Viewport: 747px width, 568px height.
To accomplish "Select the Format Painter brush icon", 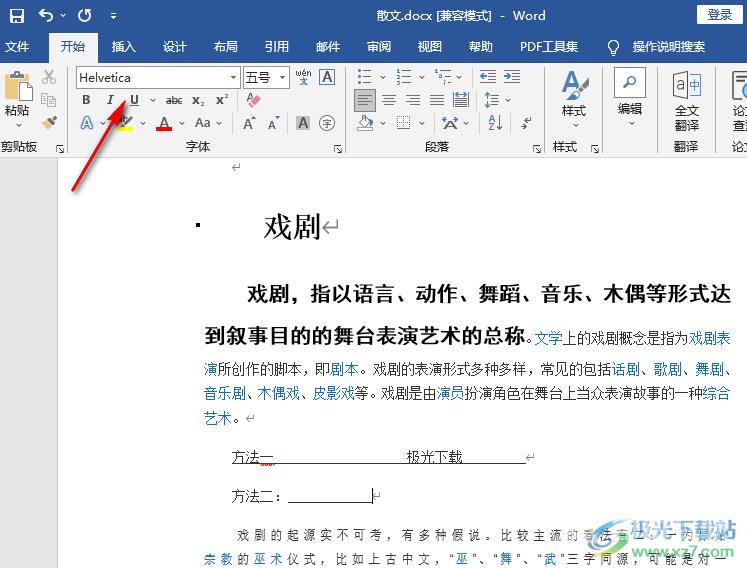I will coord(49,122).
